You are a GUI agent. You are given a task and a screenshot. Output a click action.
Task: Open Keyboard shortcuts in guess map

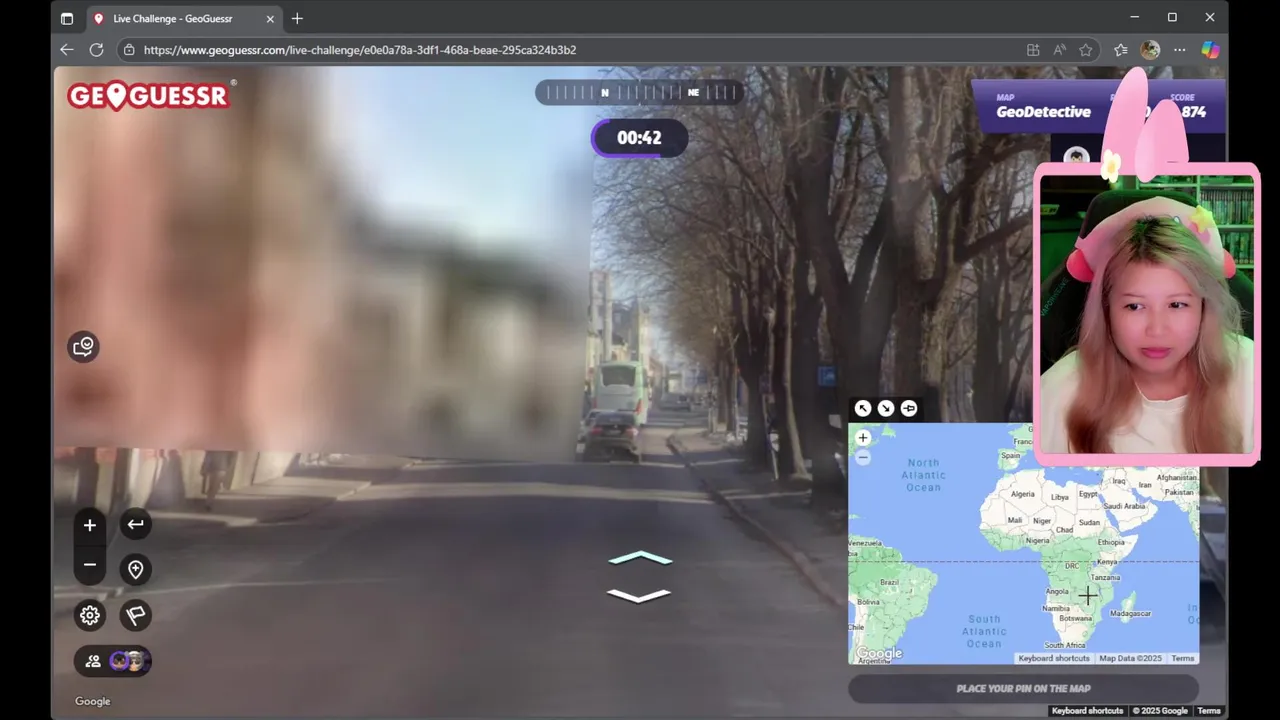coord(1054,658)
